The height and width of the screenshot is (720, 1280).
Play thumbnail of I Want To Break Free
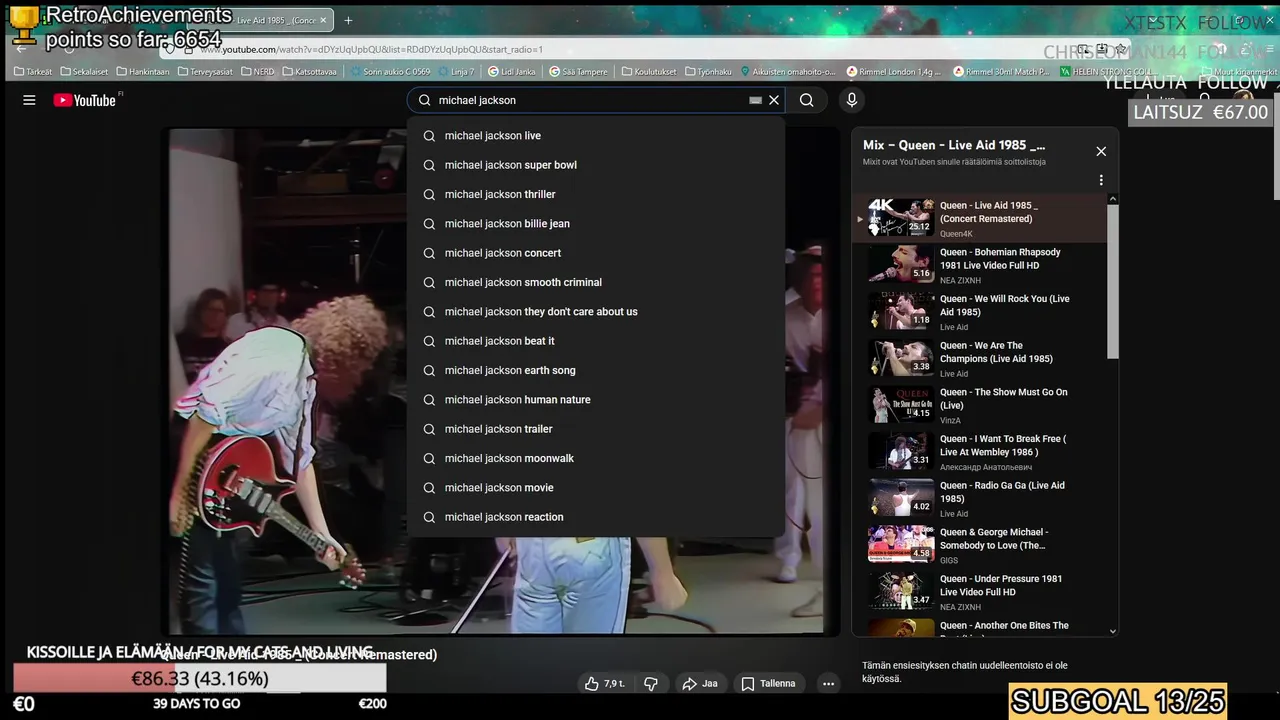[x=901, y=451]
